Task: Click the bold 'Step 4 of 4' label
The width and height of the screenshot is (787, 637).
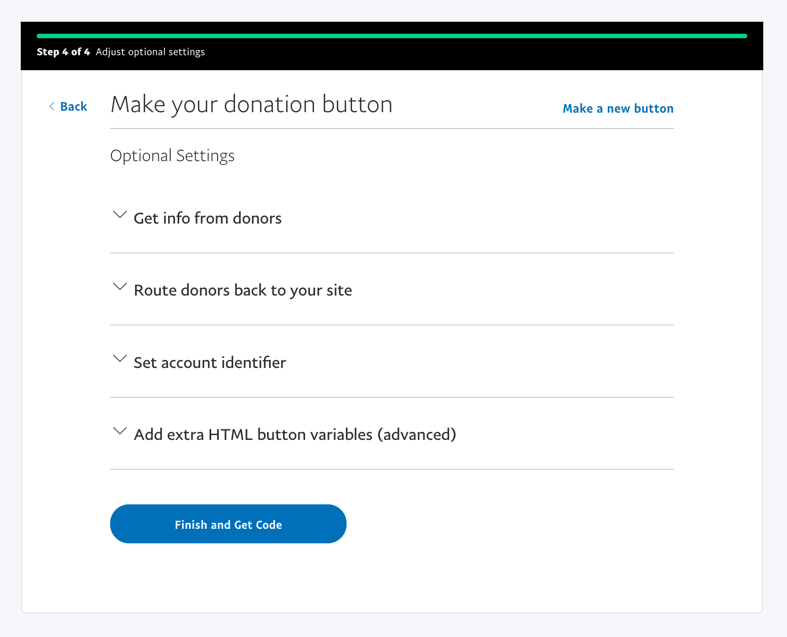Action: click(63, 52)
